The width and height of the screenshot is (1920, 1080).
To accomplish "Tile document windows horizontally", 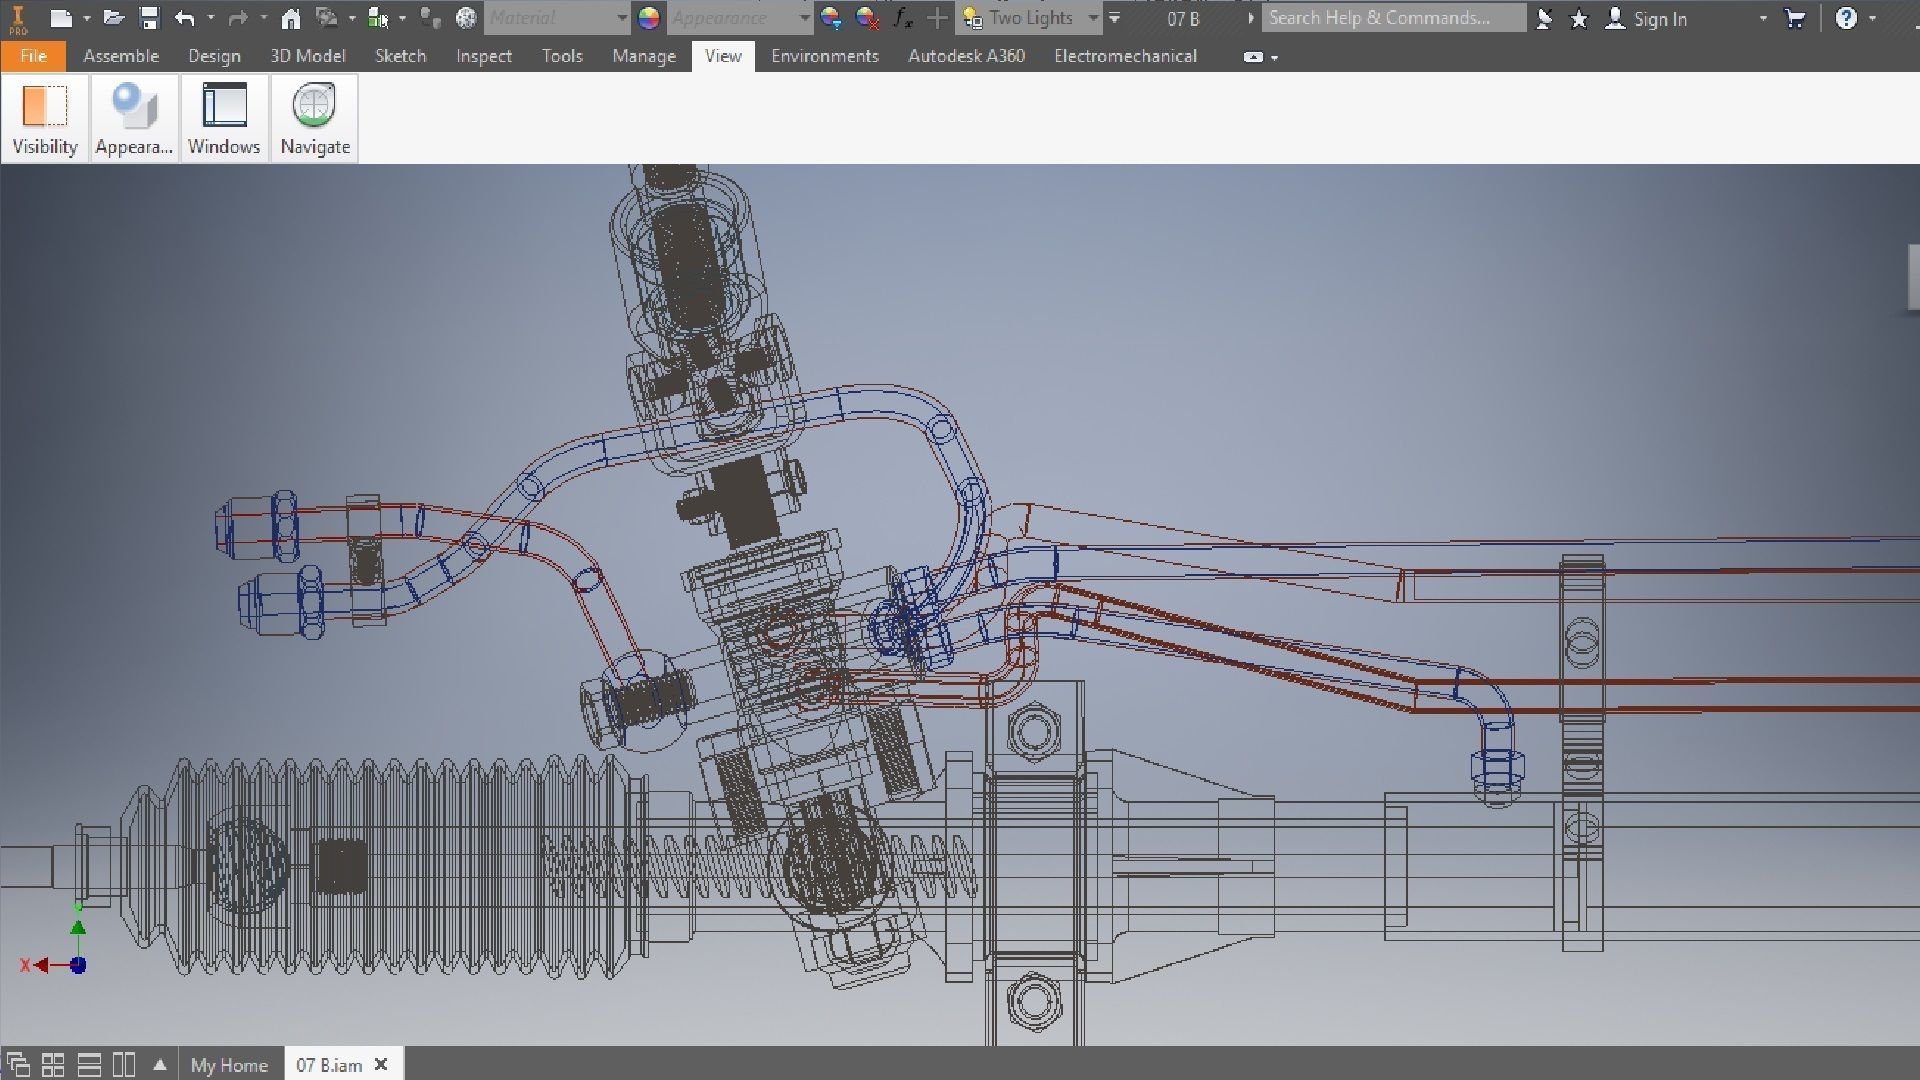I will [x=89, y=1065].
